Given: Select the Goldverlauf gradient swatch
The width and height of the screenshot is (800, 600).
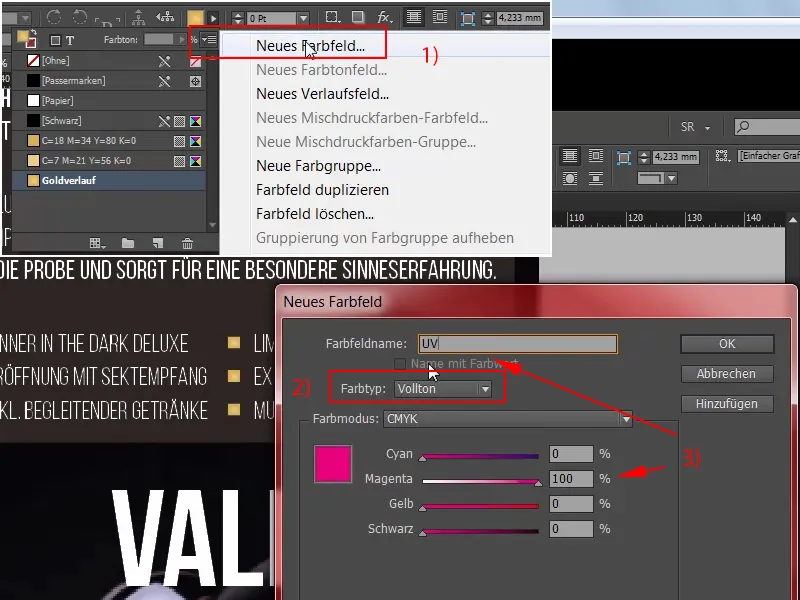Looking at the screenshot, I should click(109, 181).
